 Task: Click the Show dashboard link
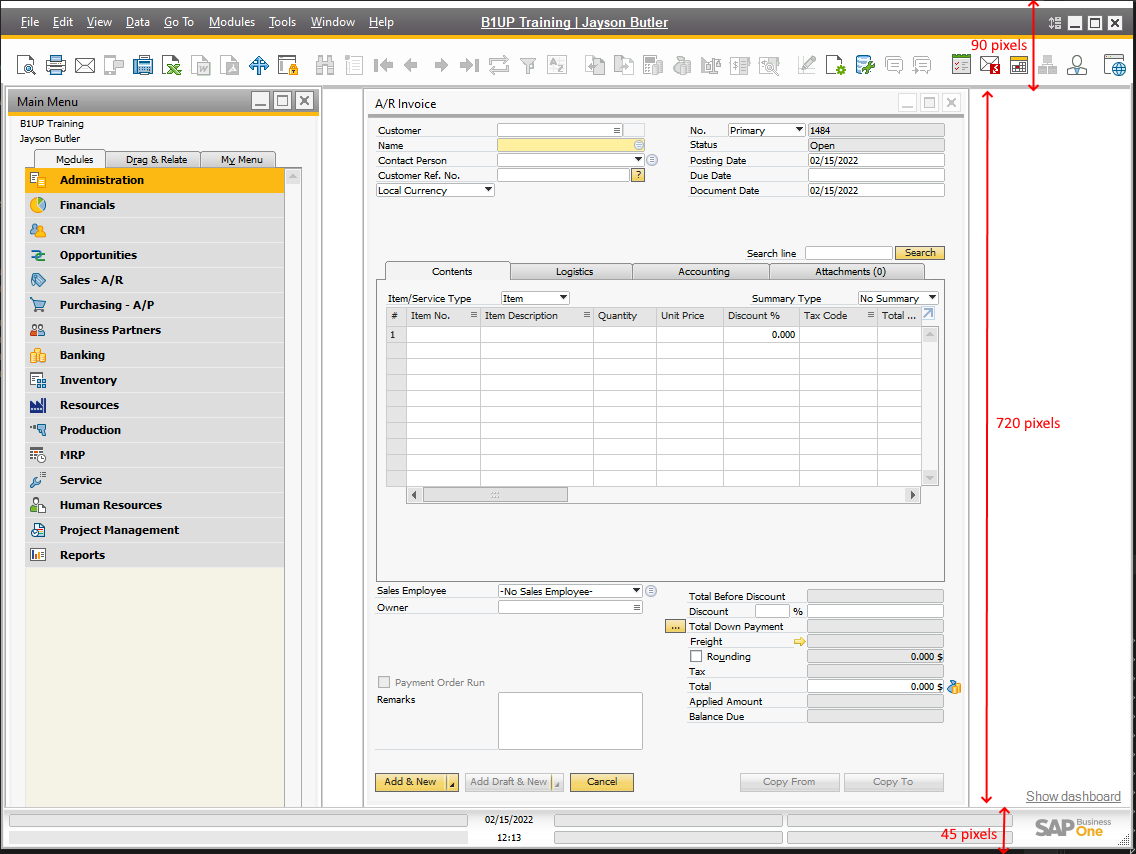(1073, 797)
